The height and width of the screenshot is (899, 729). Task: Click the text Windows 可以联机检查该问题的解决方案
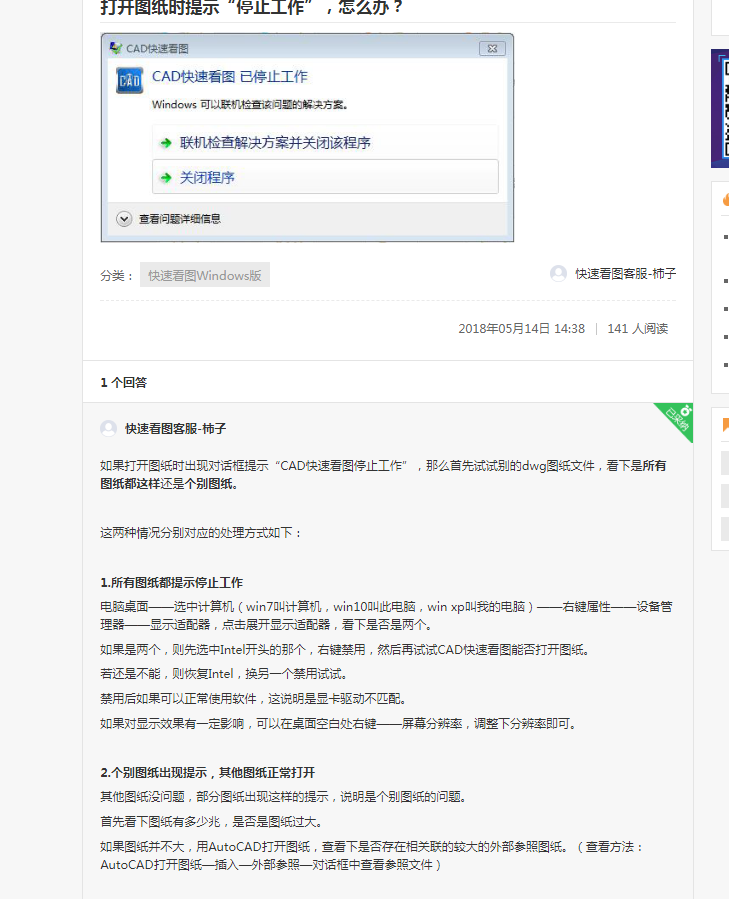[x=250, y=104]
